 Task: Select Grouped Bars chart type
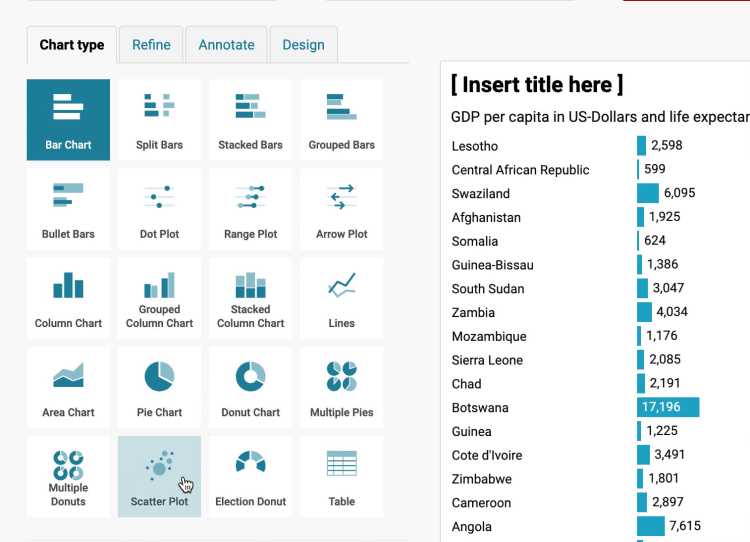click(x=342, y=120)
